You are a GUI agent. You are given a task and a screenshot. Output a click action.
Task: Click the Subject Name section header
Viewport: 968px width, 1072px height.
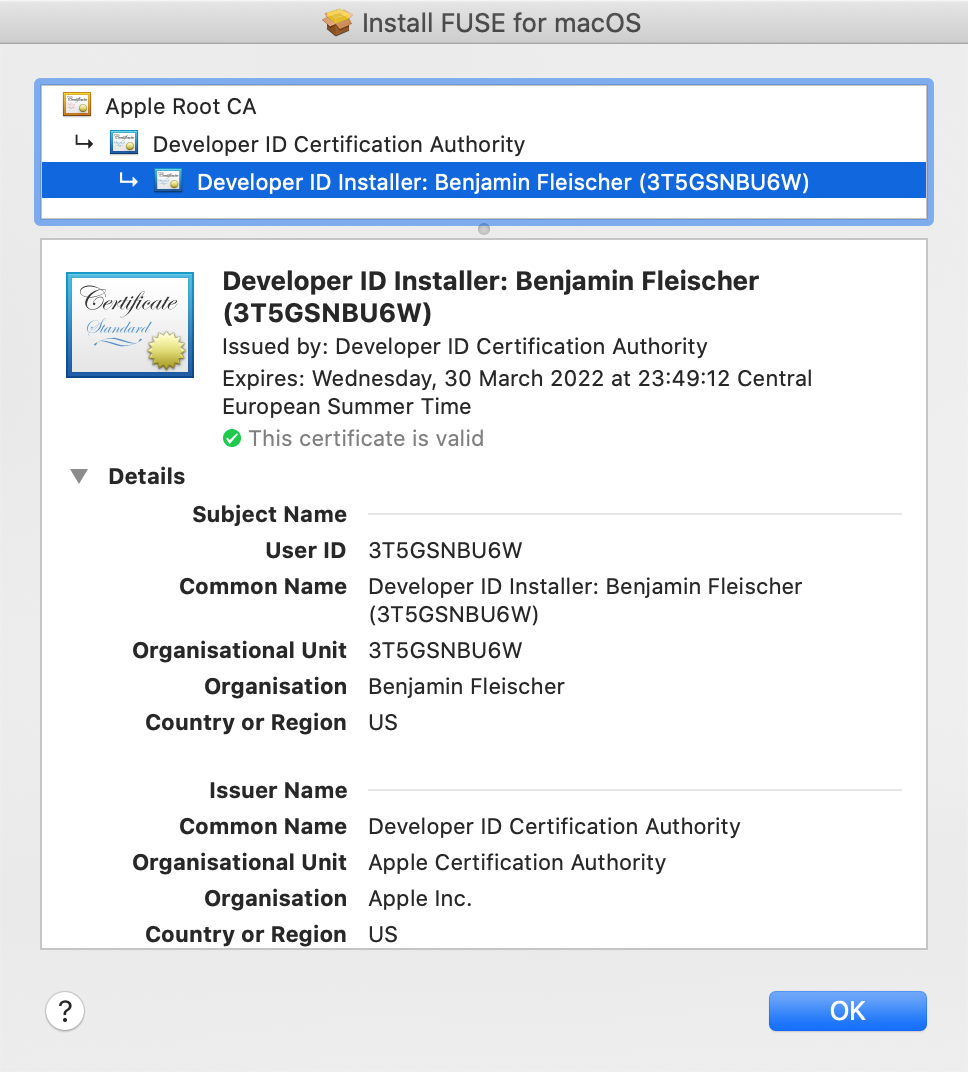pyautogui.click(x=269, y=514)
